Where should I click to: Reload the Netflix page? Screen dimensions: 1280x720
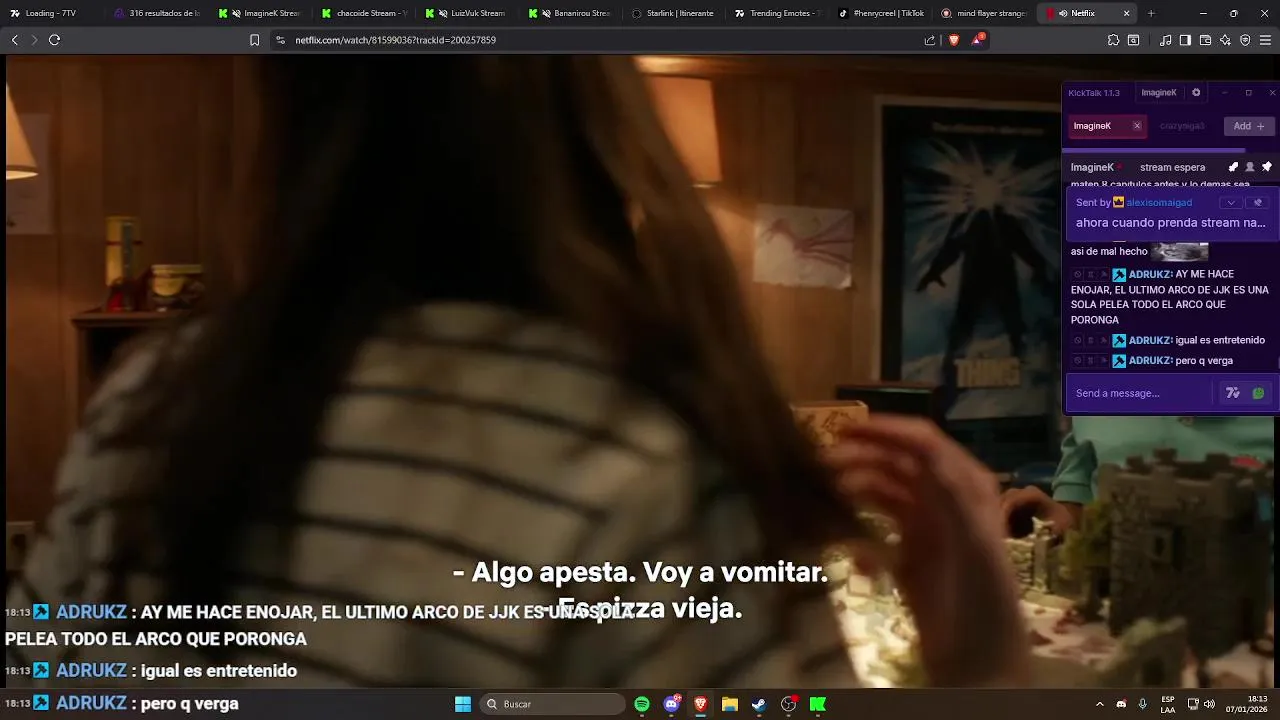54,40
